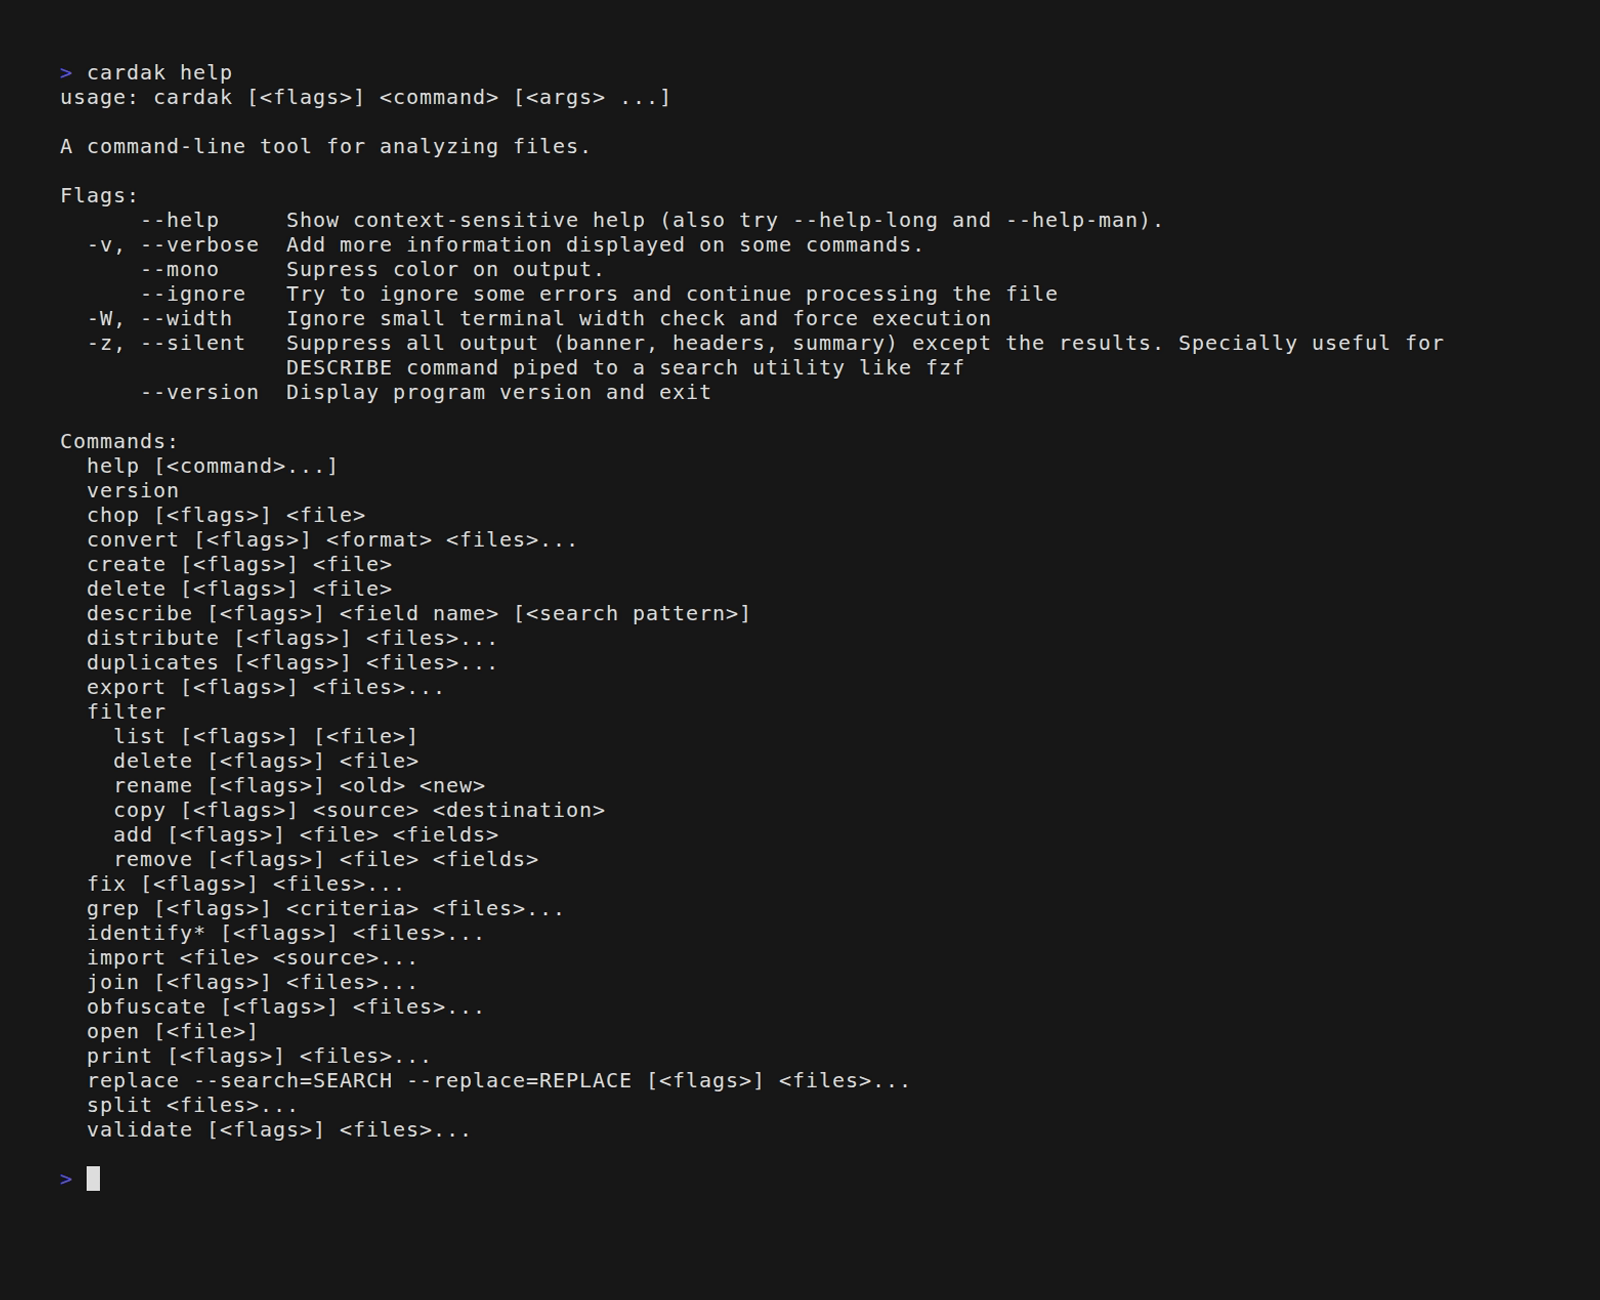Click the 'grep' command name
1600x1300 pixels.
(x=112, y=909)
